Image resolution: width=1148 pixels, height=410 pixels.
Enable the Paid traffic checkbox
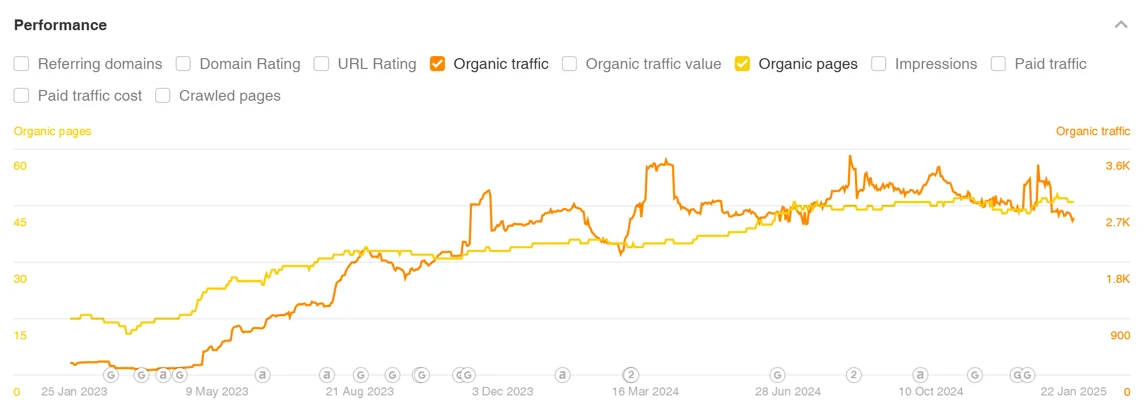(998, 64)
